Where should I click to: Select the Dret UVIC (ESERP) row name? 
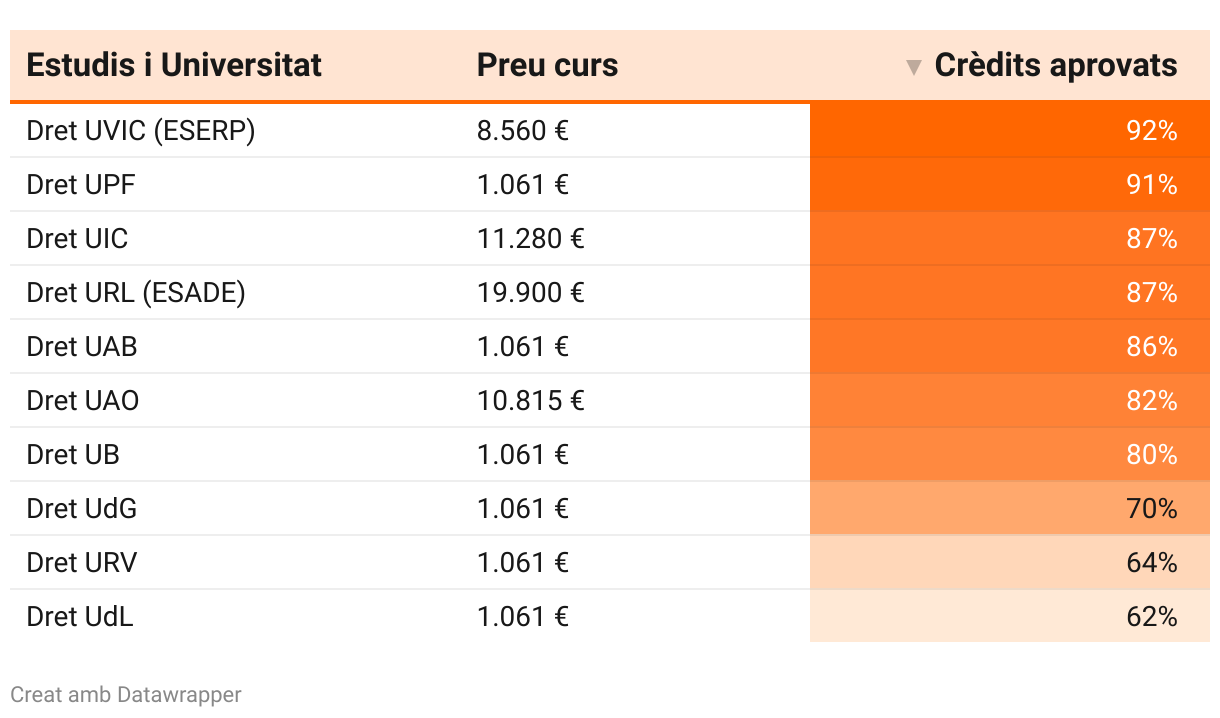pos(141,131)
